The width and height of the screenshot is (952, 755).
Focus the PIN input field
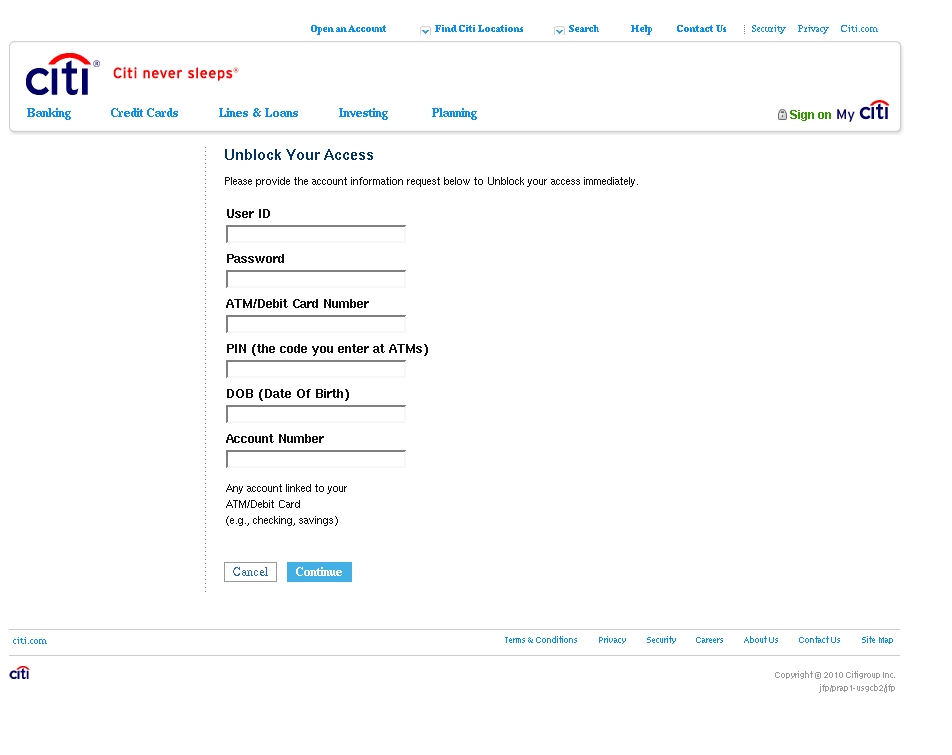[316, 369]
